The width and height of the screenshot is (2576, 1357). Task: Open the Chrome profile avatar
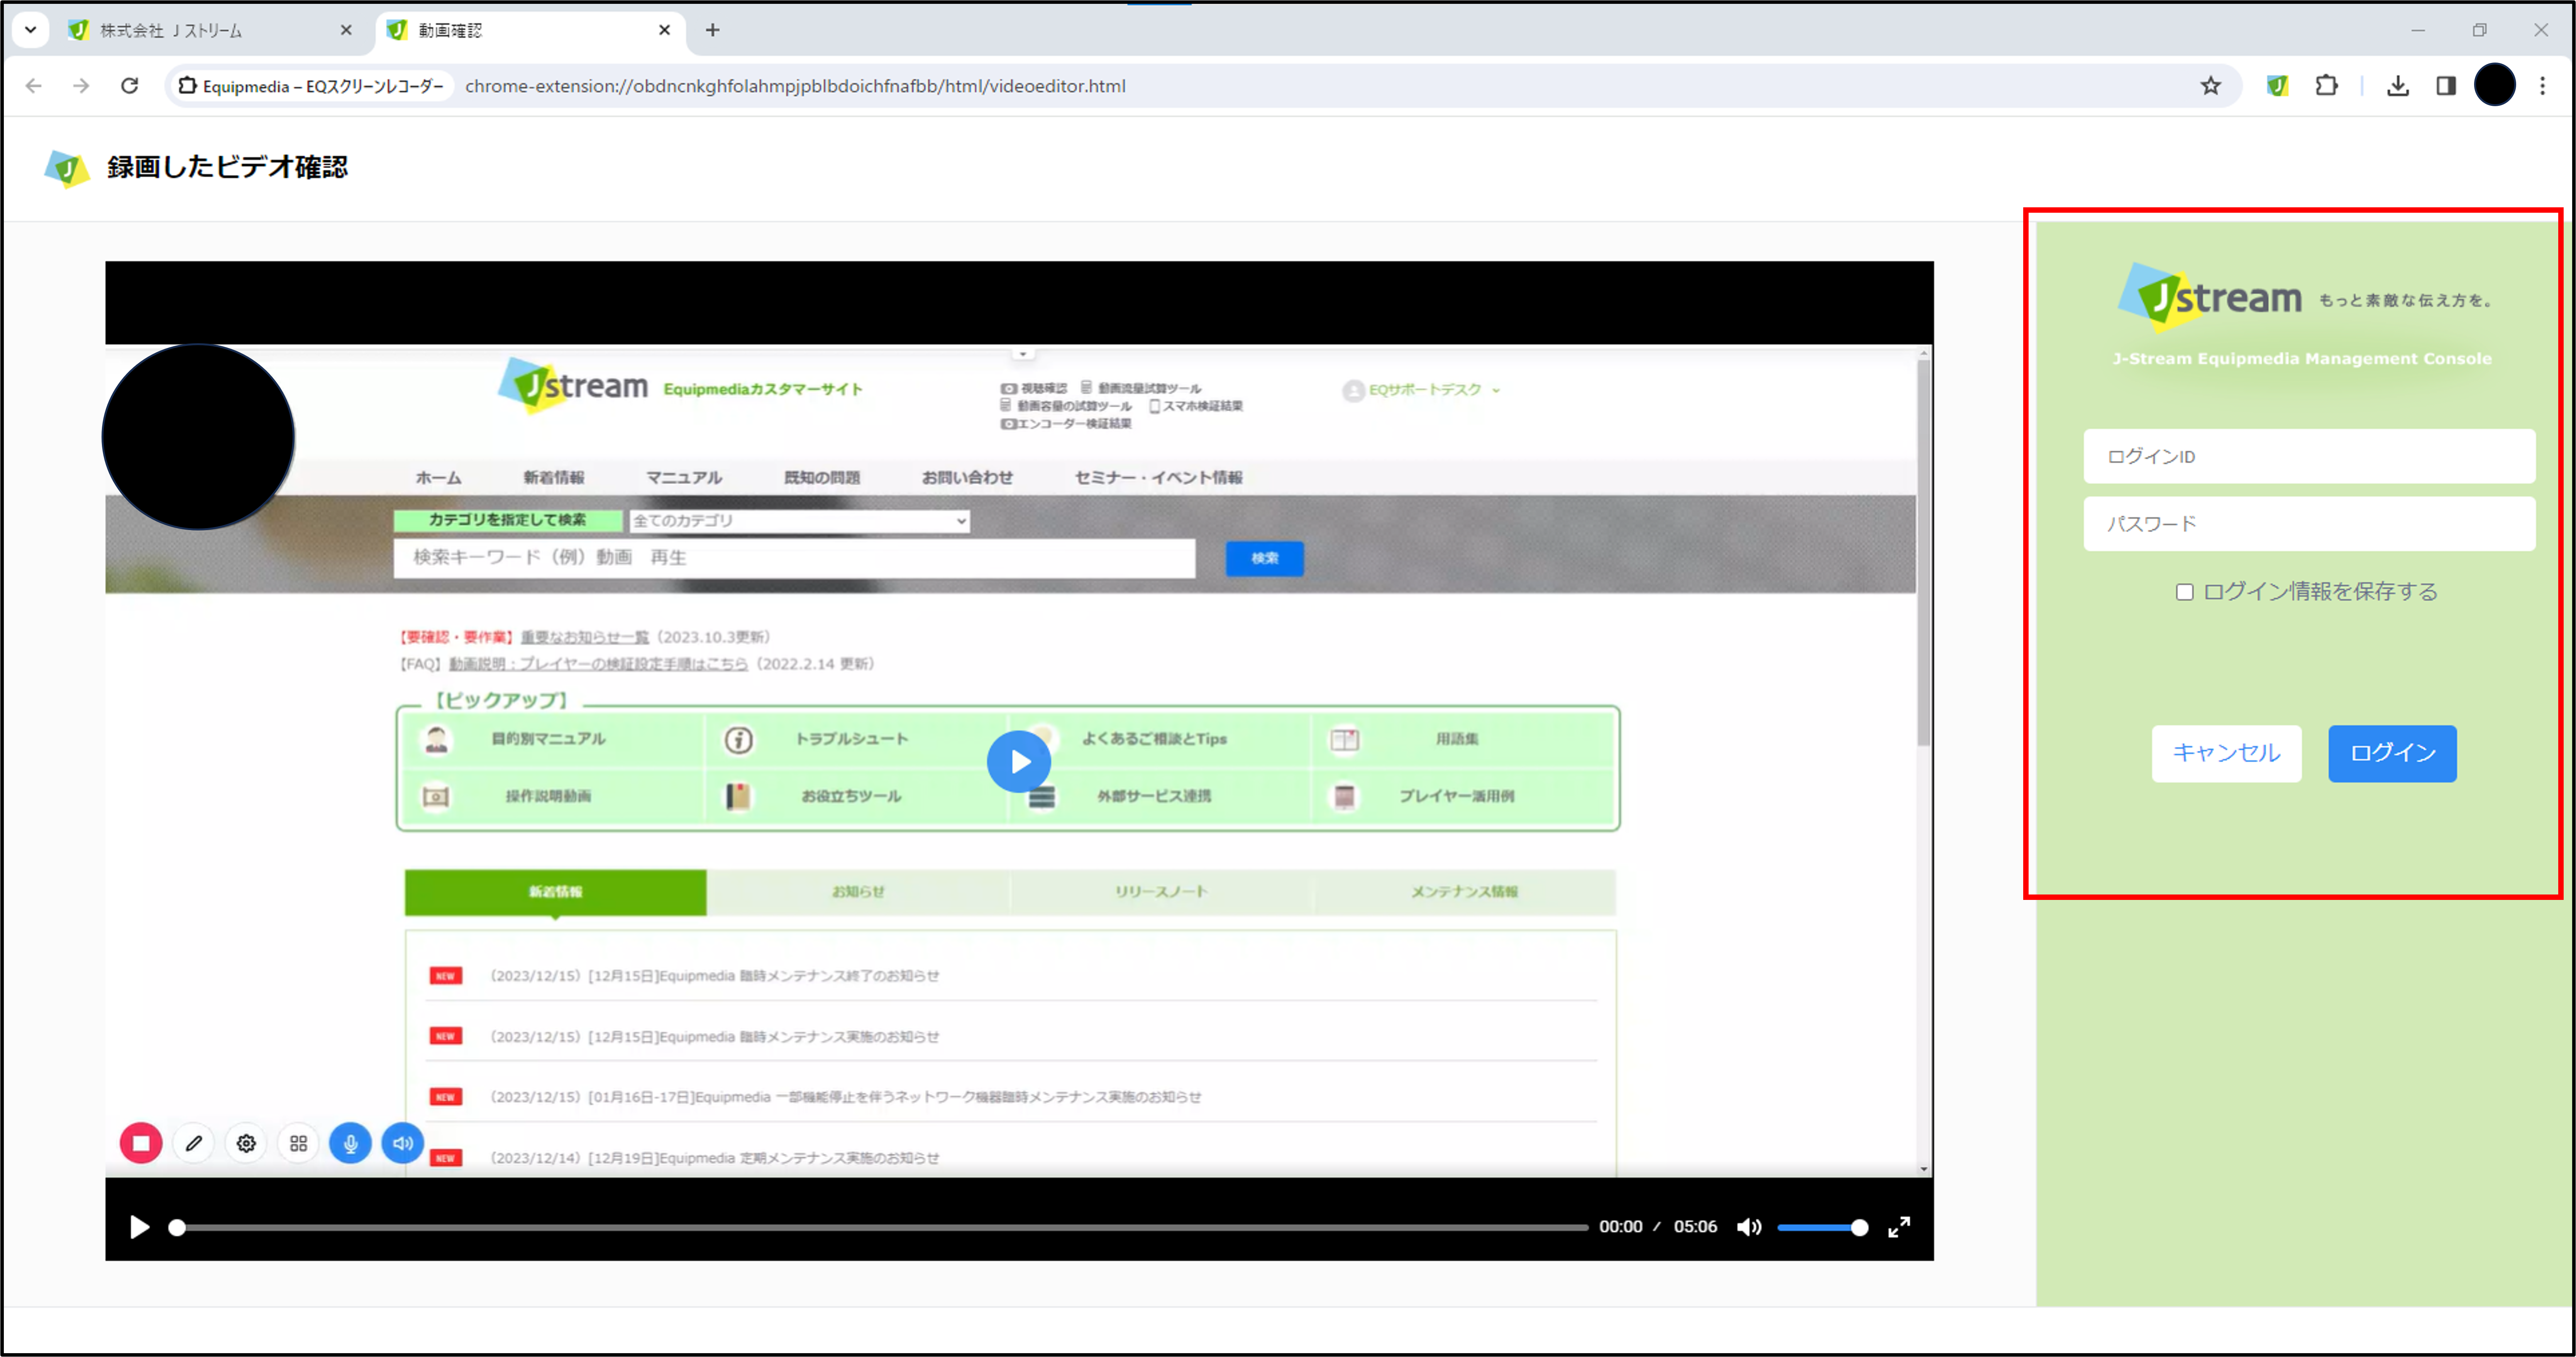point(2495,85)
